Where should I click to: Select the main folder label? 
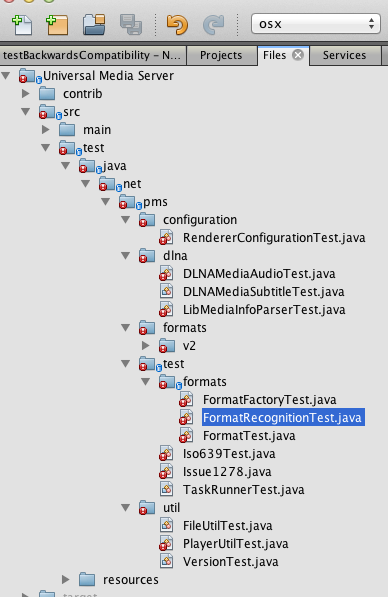[x=97, y=129]
